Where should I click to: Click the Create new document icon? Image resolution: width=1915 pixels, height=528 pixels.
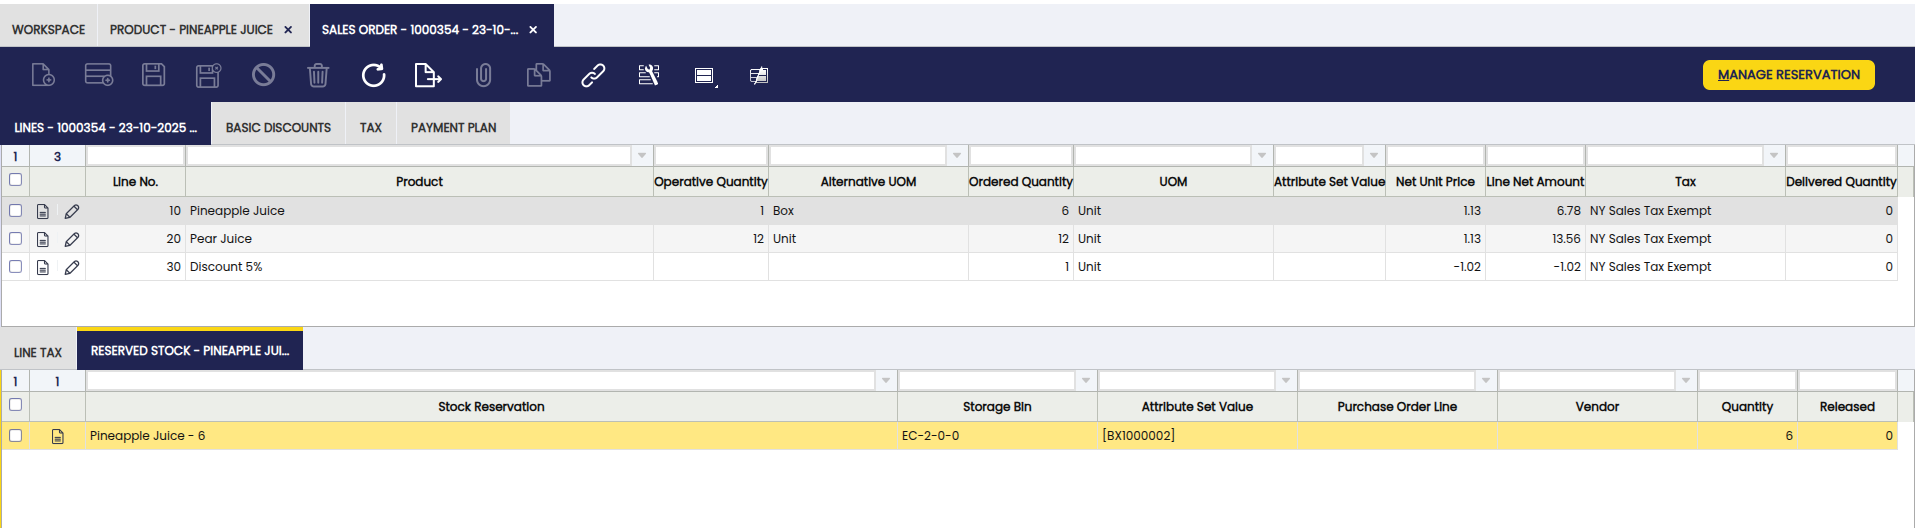tap(43, 75)
